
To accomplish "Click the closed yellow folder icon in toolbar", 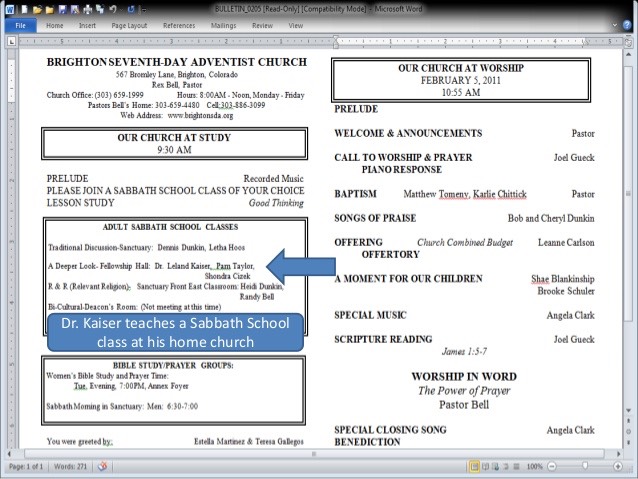I will click(x=50, y=9).
